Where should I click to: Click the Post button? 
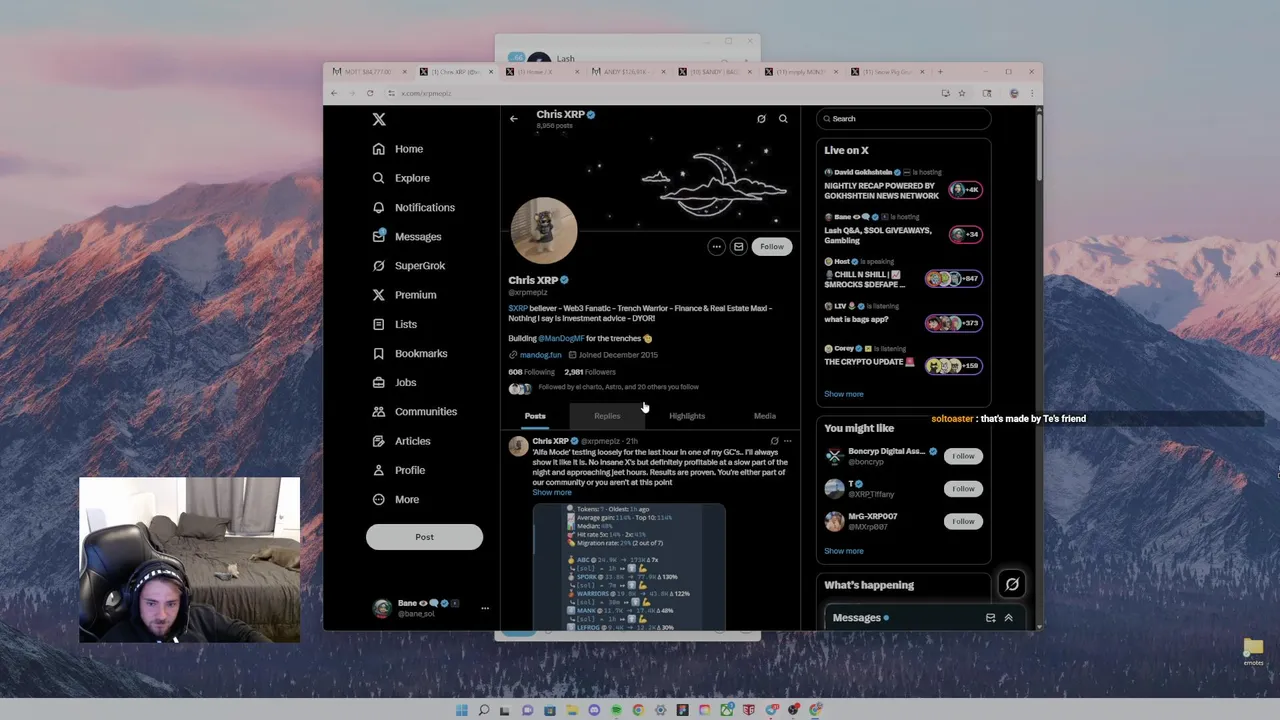coord(424,537)
